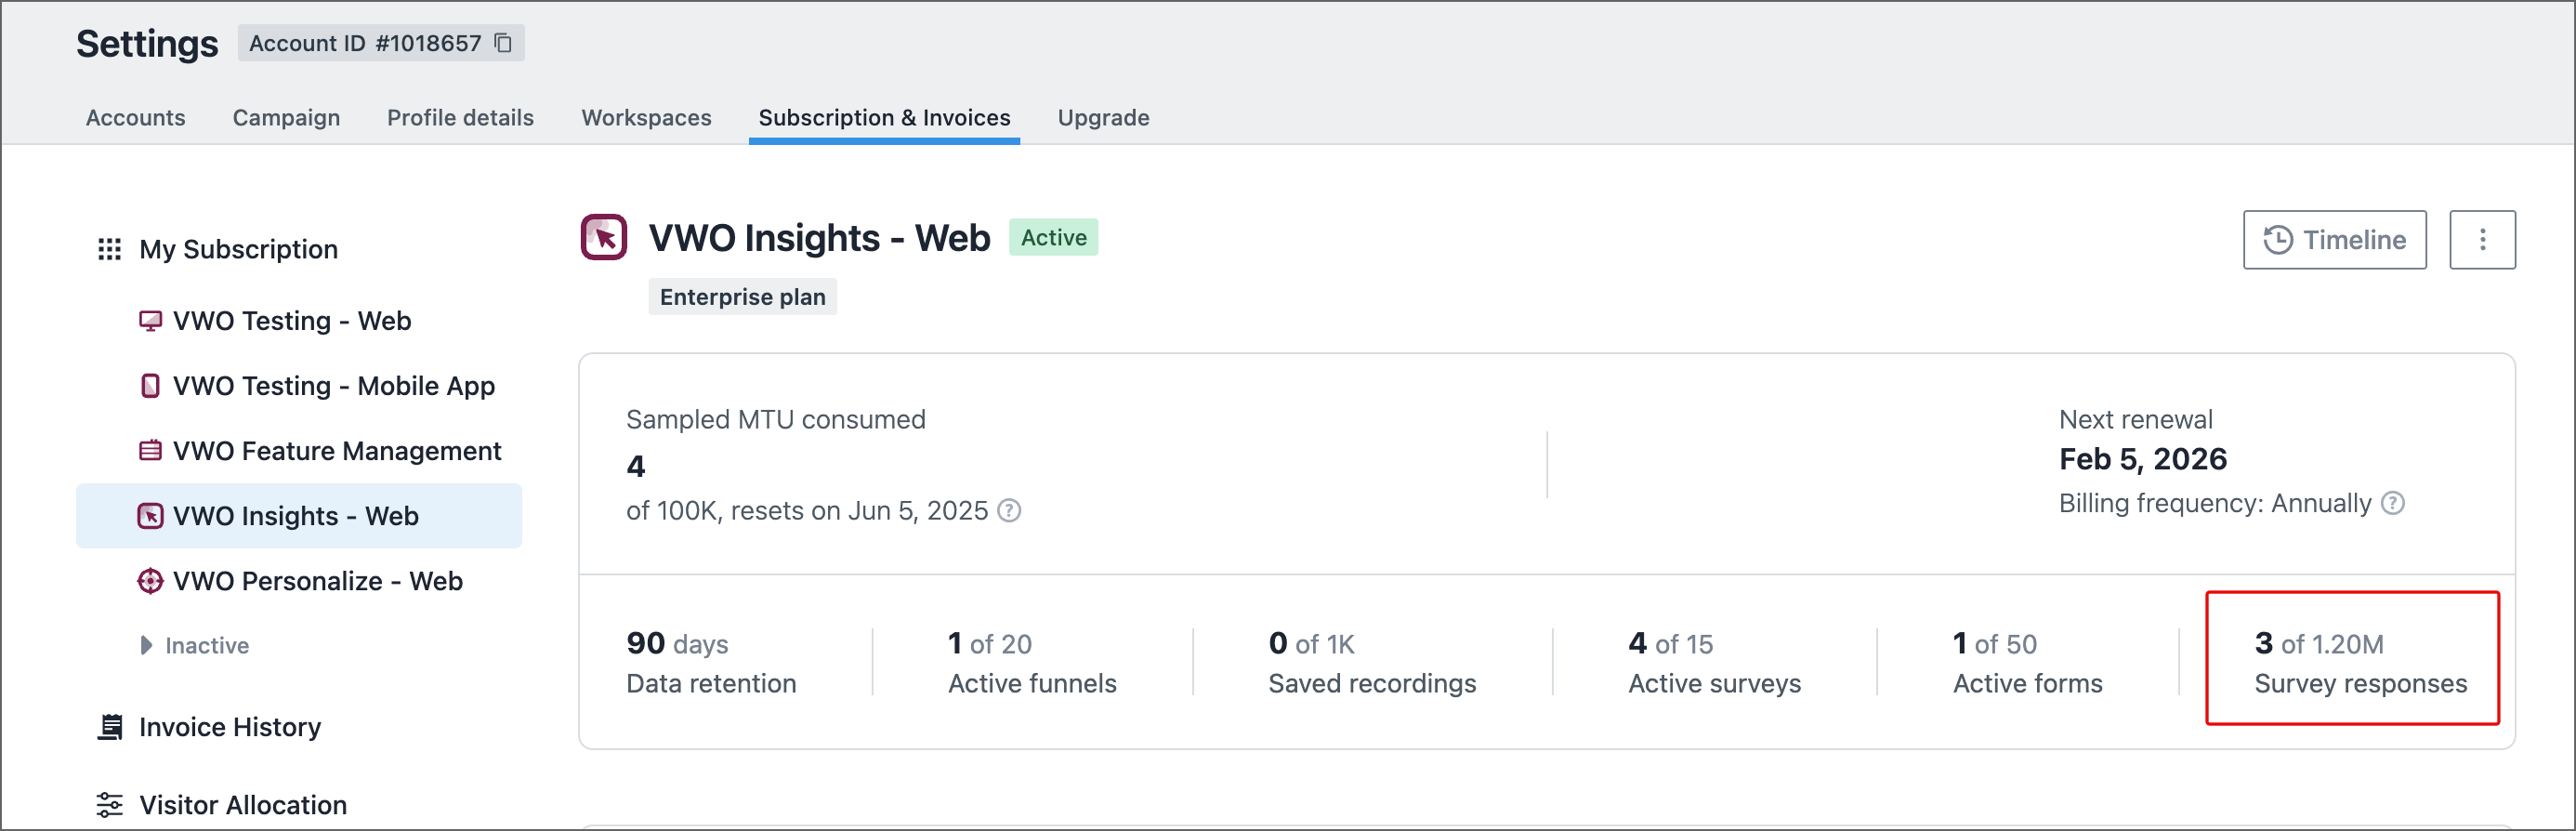Open the Upgrade tab

pyautogui.click(x=1103, y=118)
